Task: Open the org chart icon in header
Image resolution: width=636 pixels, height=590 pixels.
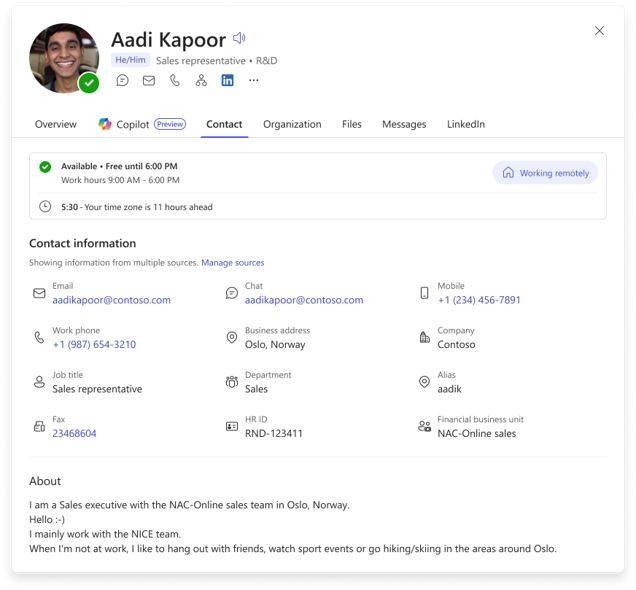Action: (x=201, y=80)
